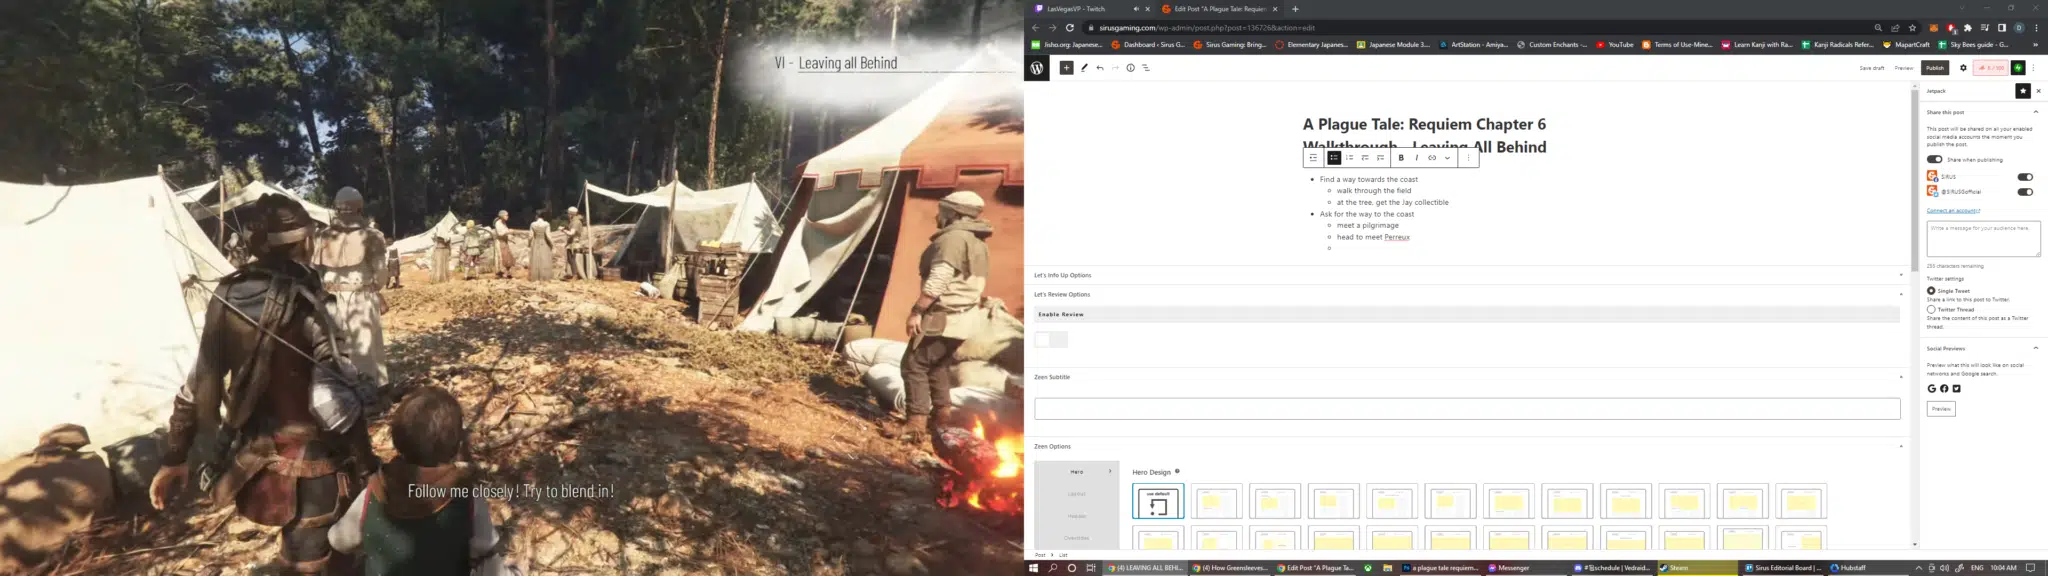Image resolution: width=2048 pixels, height=576 pixels.
Task: Open the editor List View icon
Action: (1146, 68)
